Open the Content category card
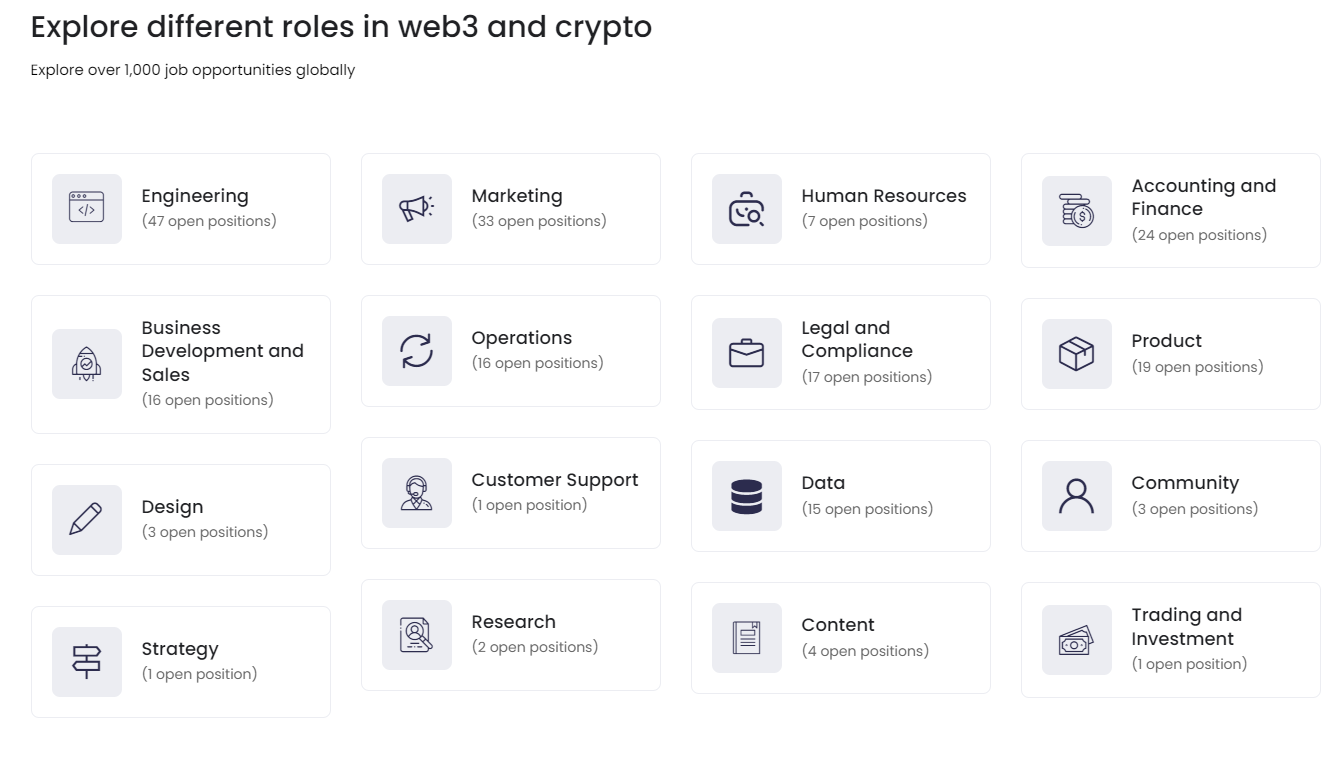Screen dimensions: 1341x758 840,637
